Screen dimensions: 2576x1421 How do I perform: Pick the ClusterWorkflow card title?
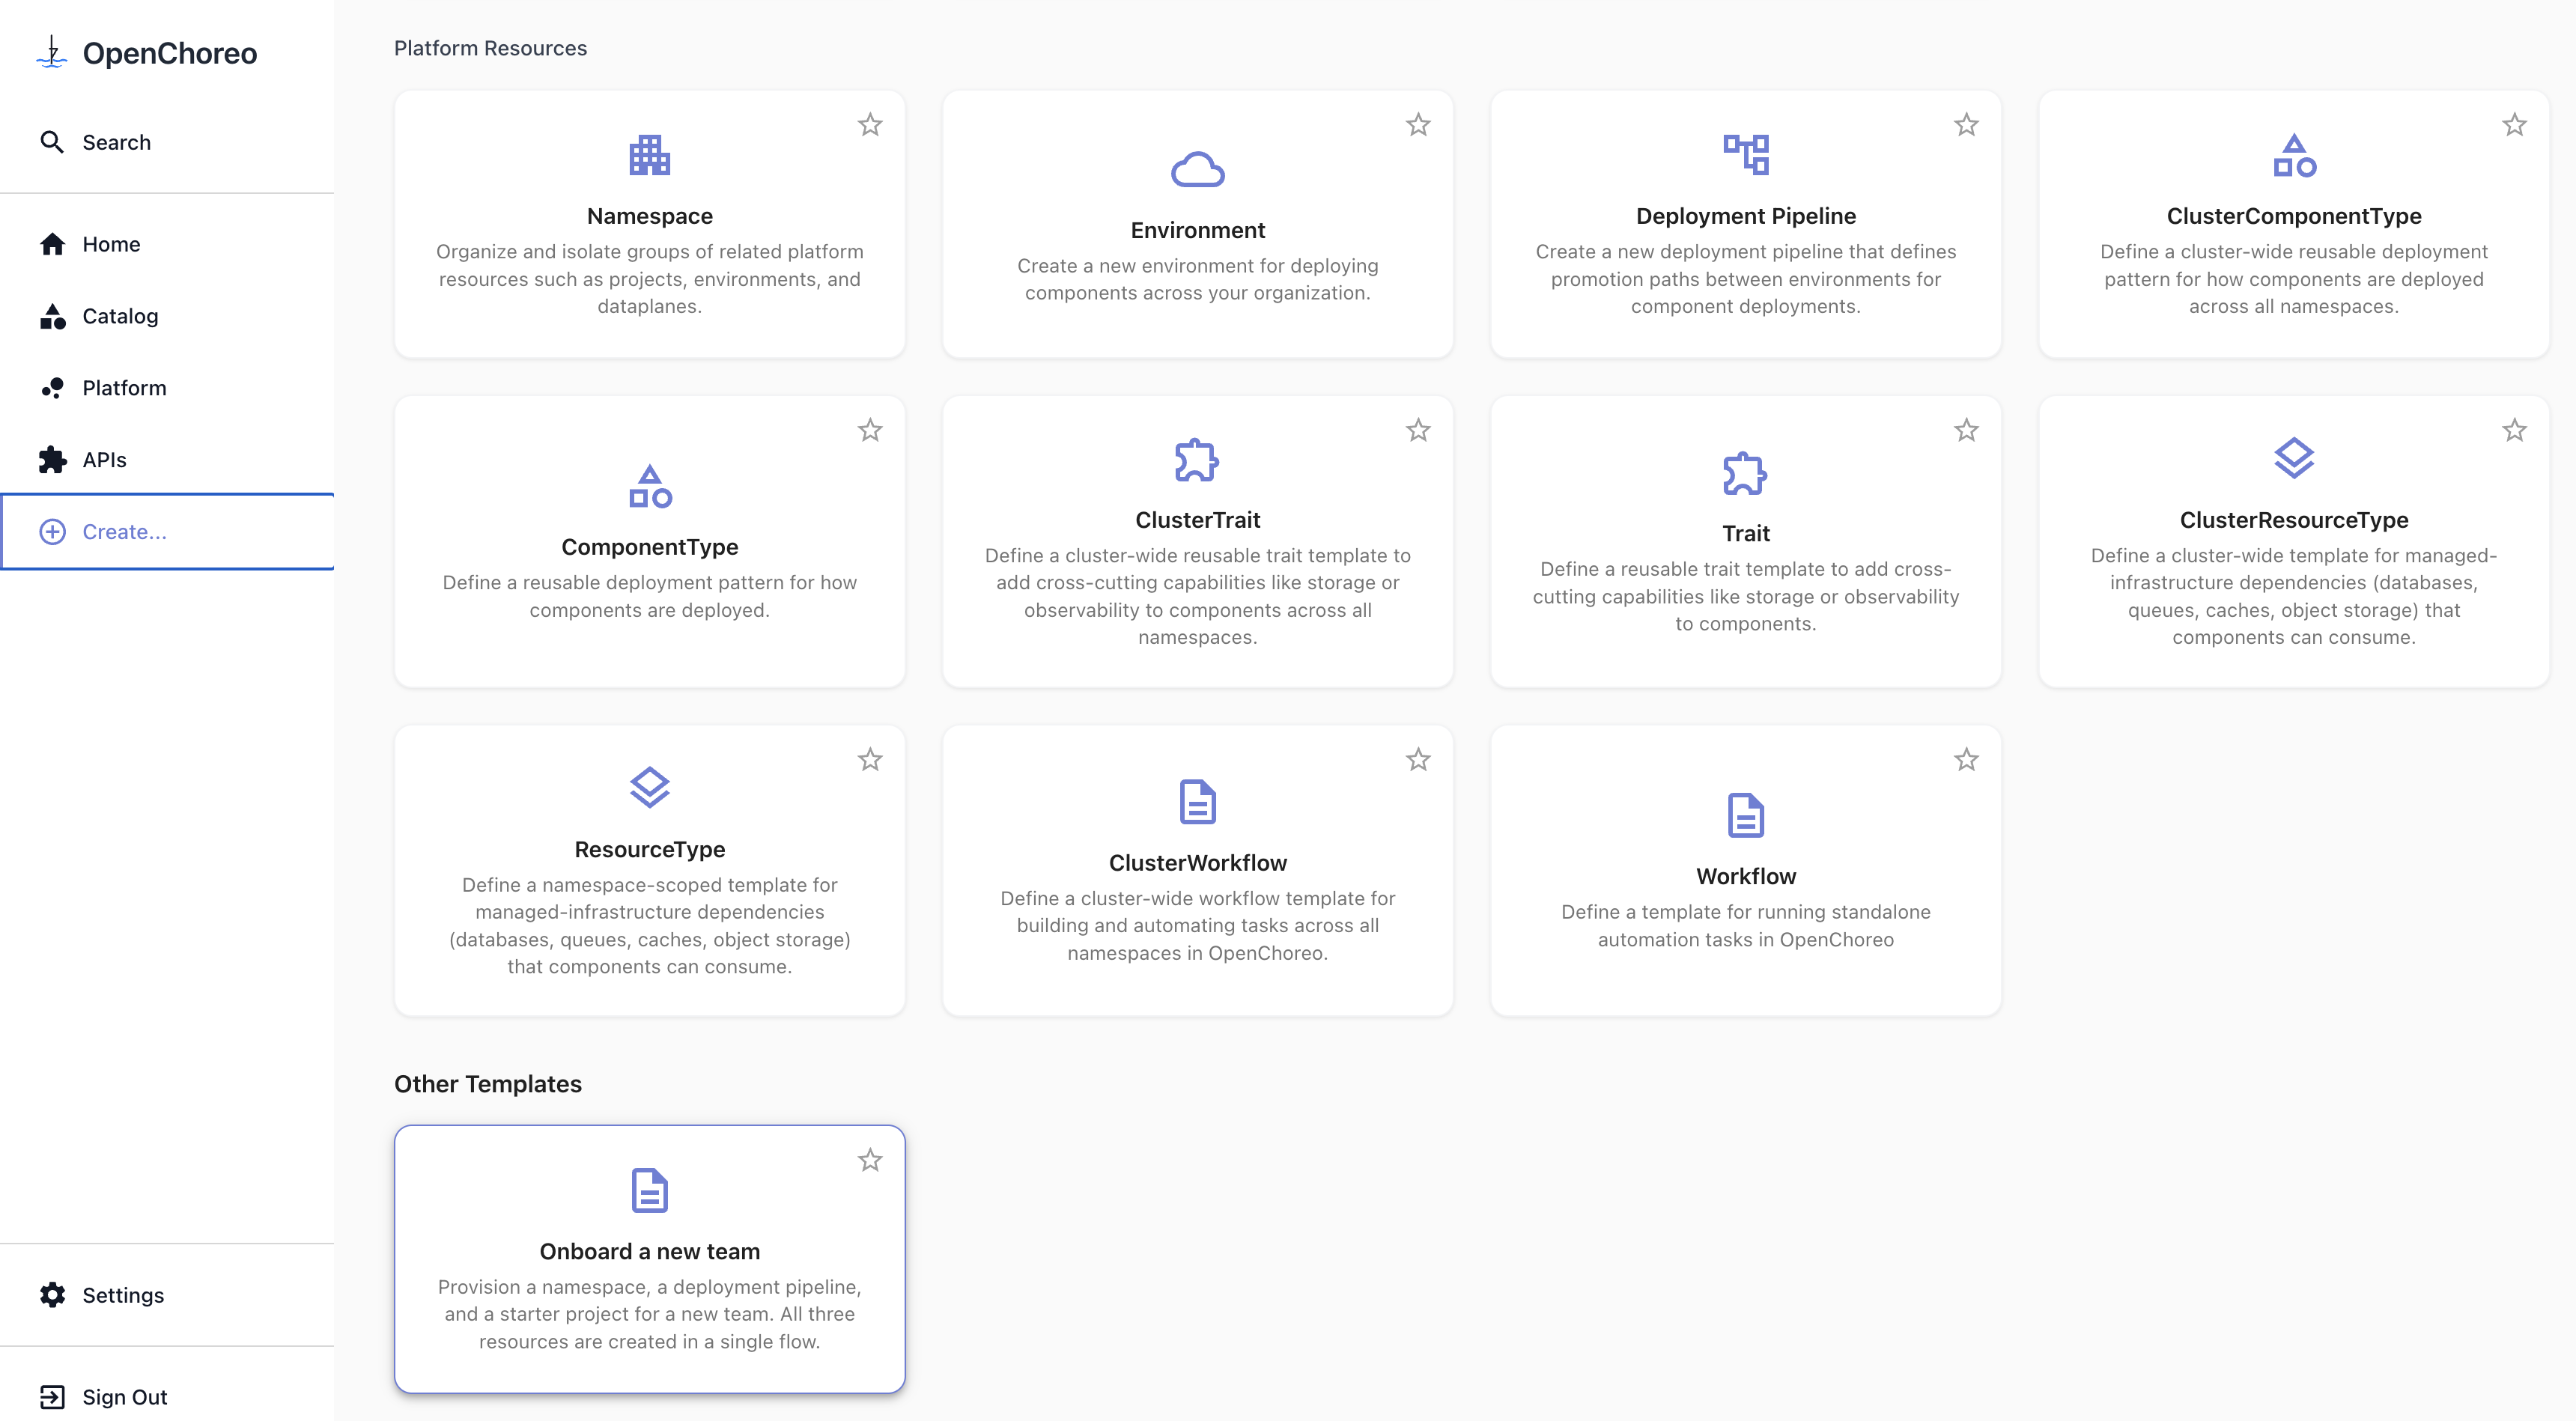(x=1197, y=863)
